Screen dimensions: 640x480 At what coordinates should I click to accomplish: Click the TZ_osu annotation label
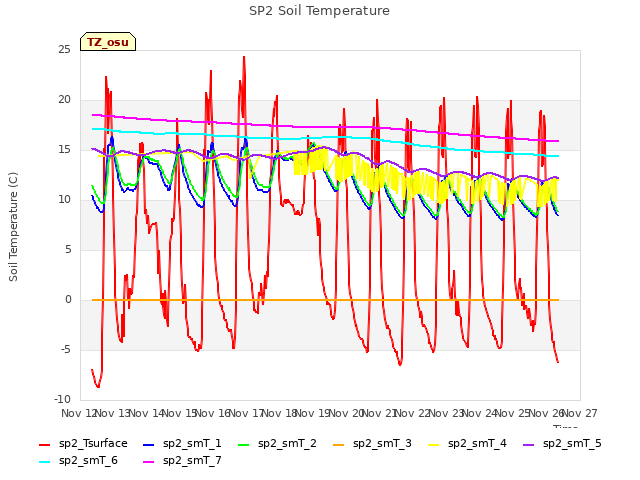pos(108,42)
